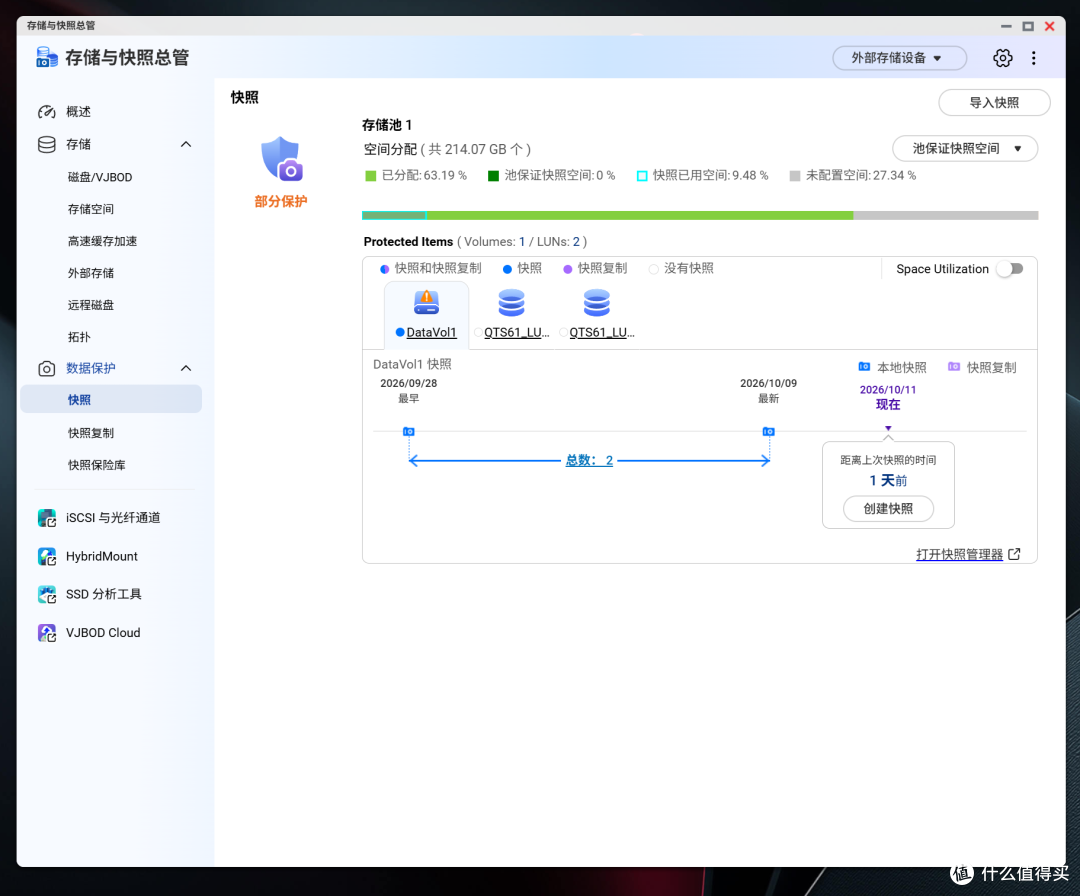Click the 1 天前 elapsed time text

888,480
